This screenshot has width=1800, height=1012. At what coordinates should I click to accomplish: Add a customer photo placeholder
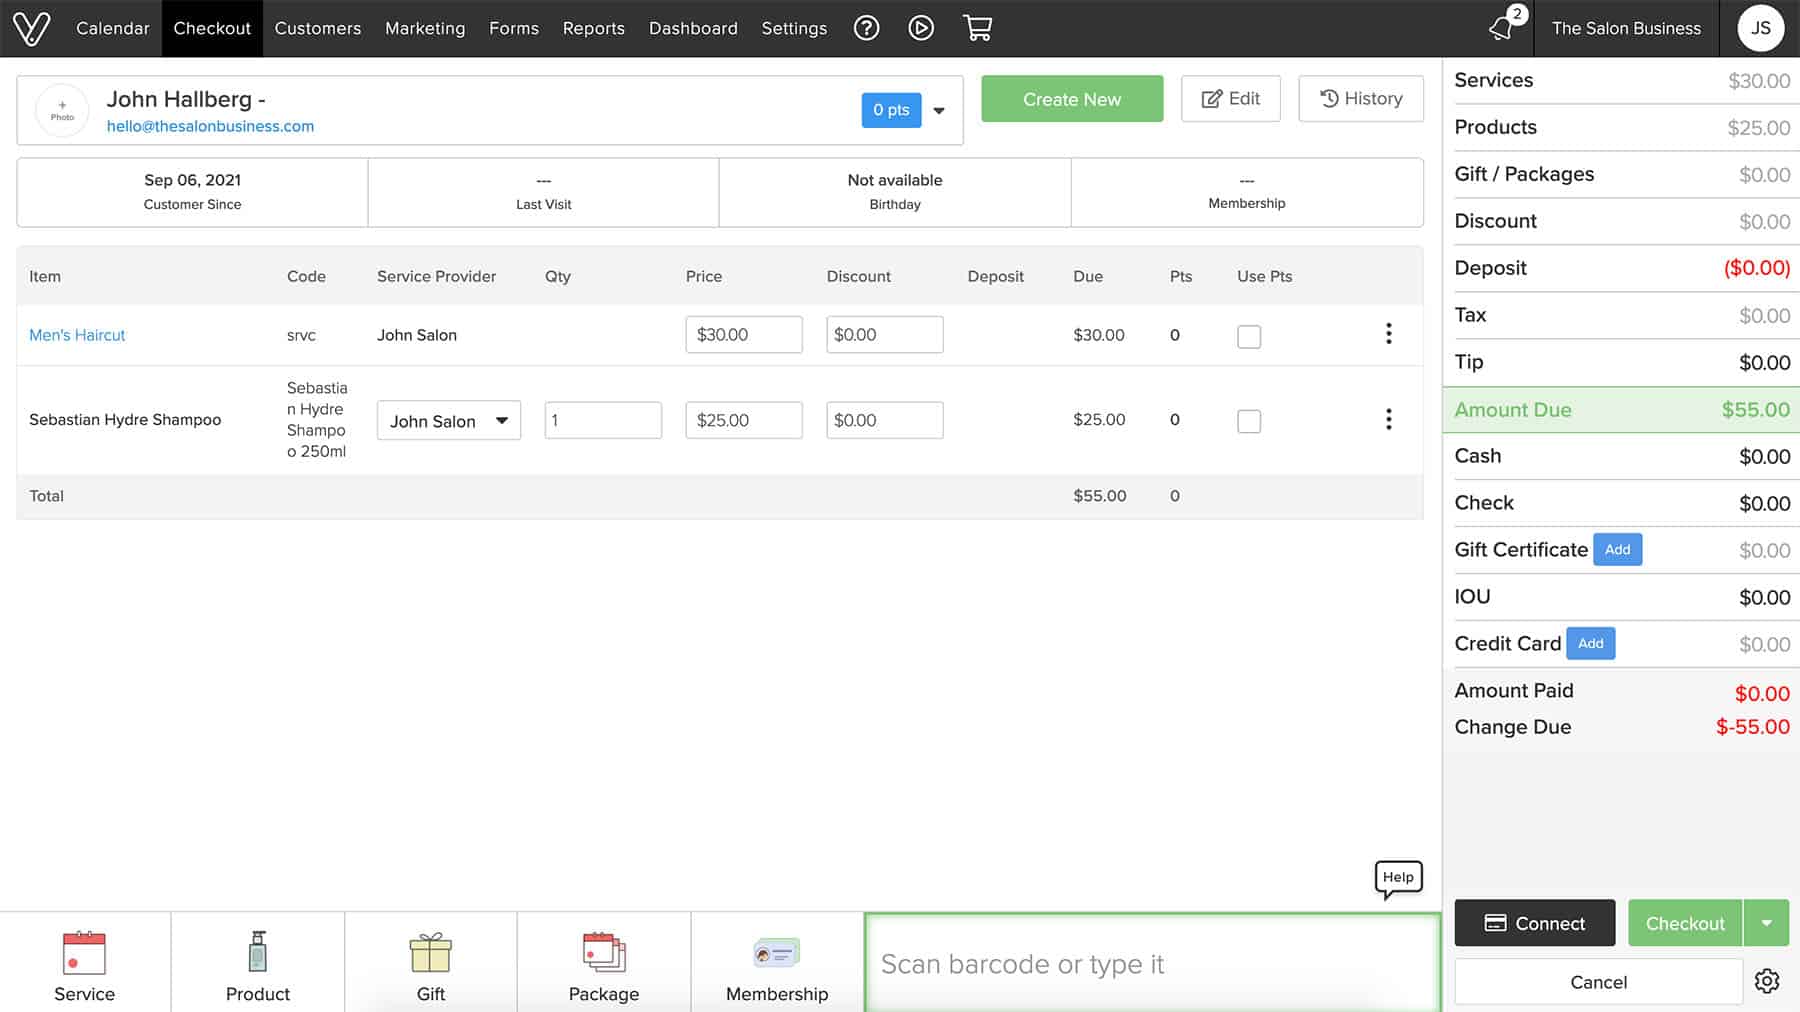point(62,110)
